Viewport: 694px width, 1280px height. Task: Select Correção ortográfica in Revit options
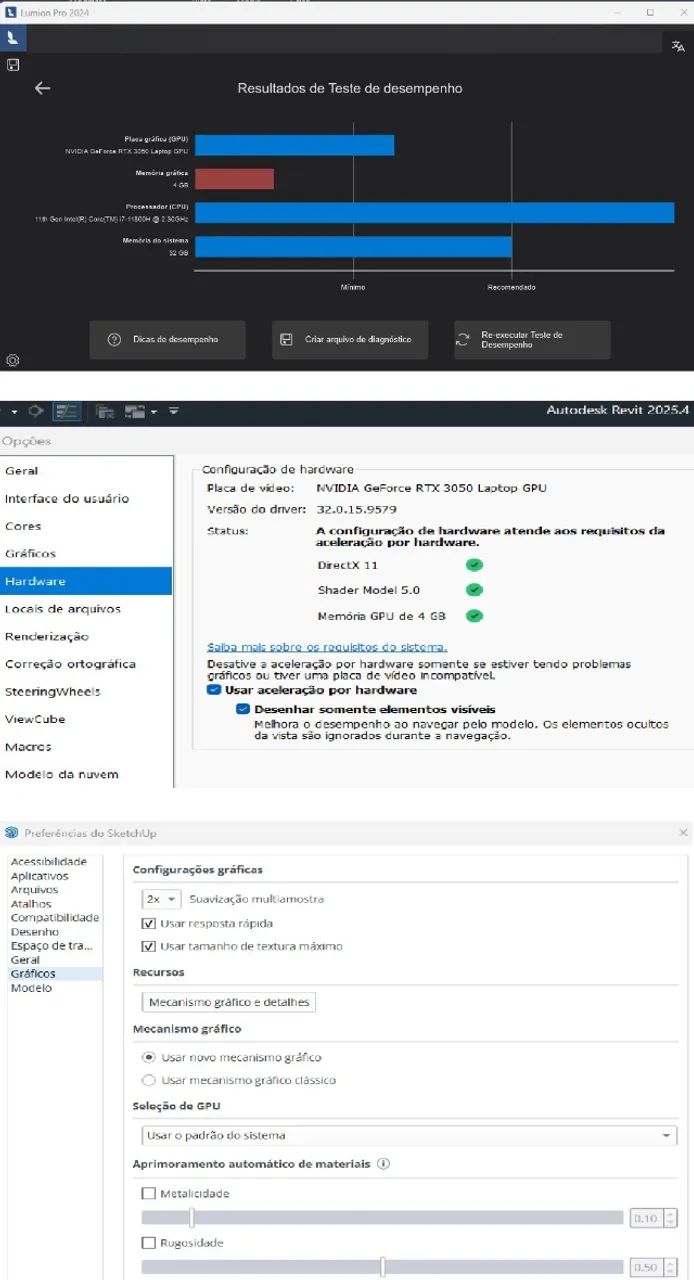(x=86, y=664)
